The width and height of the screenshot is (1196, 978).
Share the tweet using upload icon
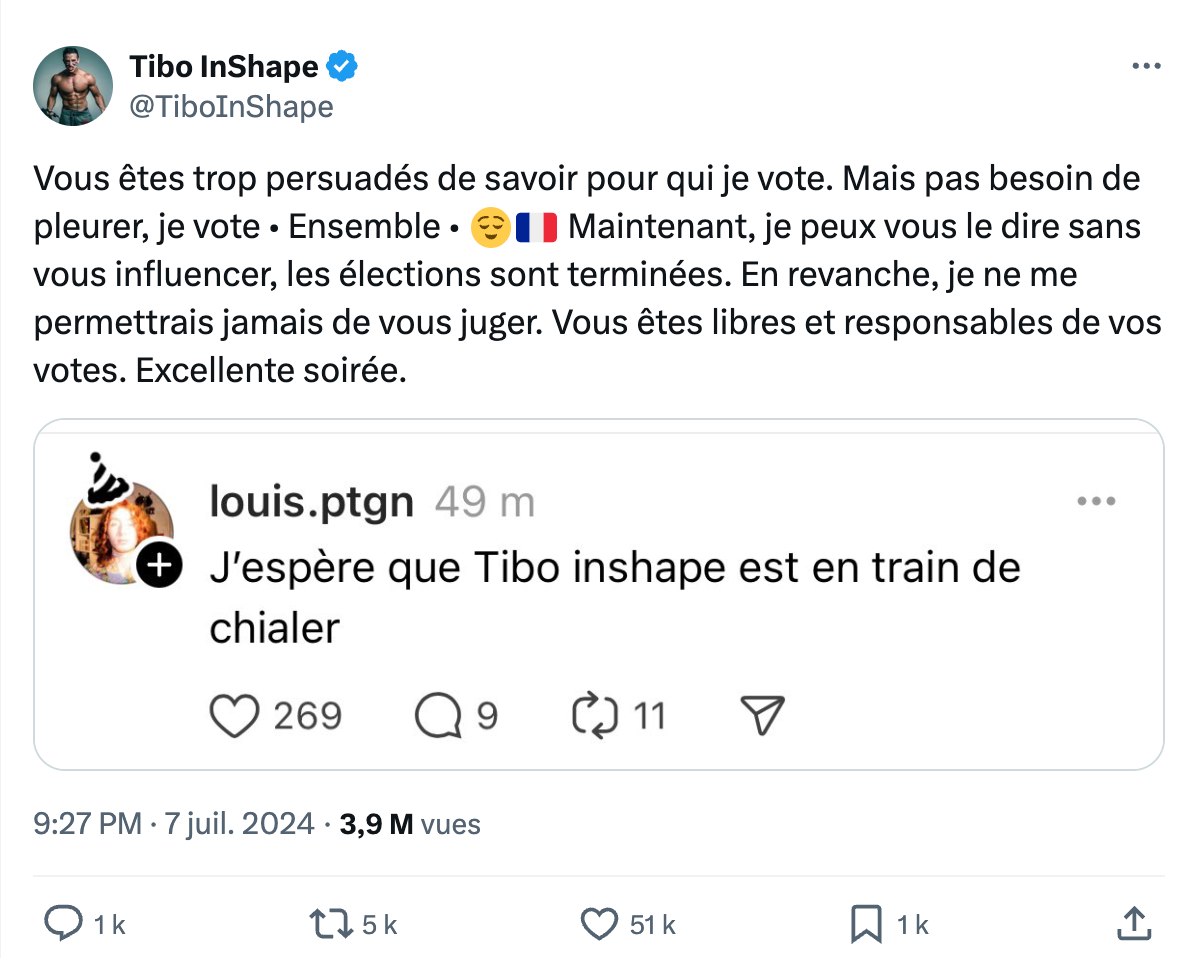pos(1132,924)
